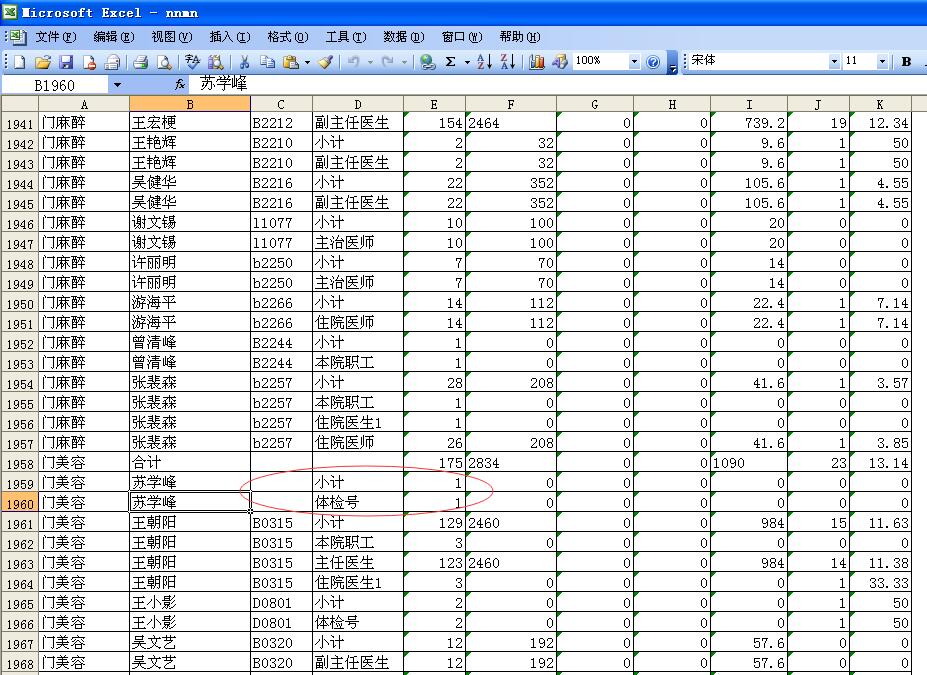The height and width of the screenshot is (675, 927).
Task: Open the 100% zoom dropdown
Action: [634, 61]
